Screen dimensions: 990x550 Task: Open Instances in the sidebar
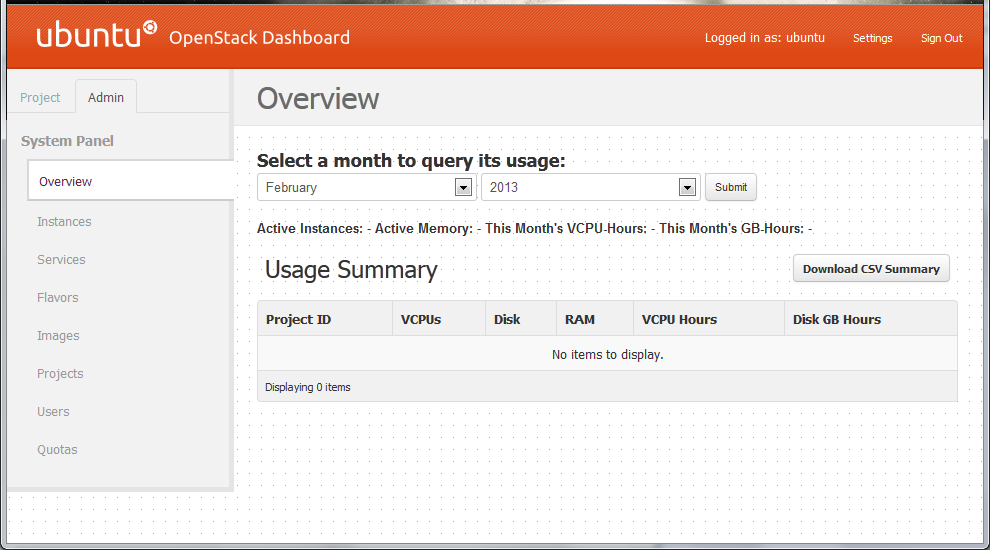[64, 222]
